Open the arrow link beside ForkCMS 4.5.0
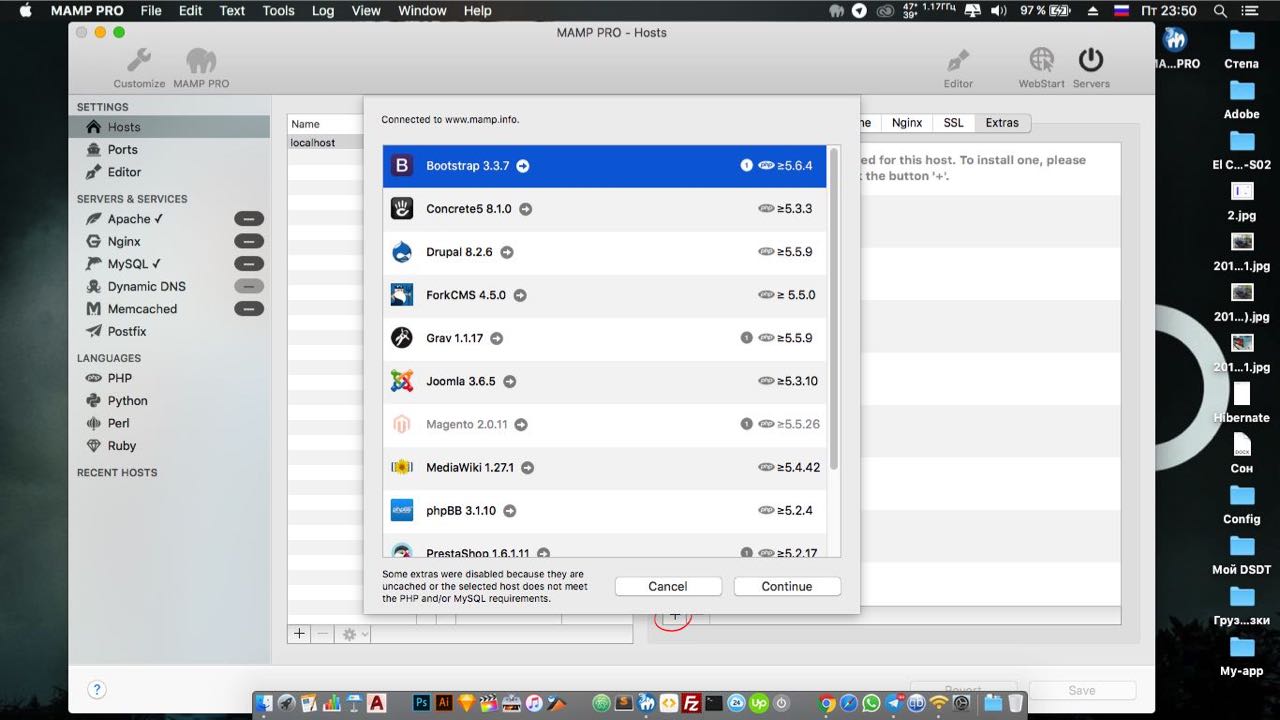The width and height of the screenshot is (1280, 720). 520,295
